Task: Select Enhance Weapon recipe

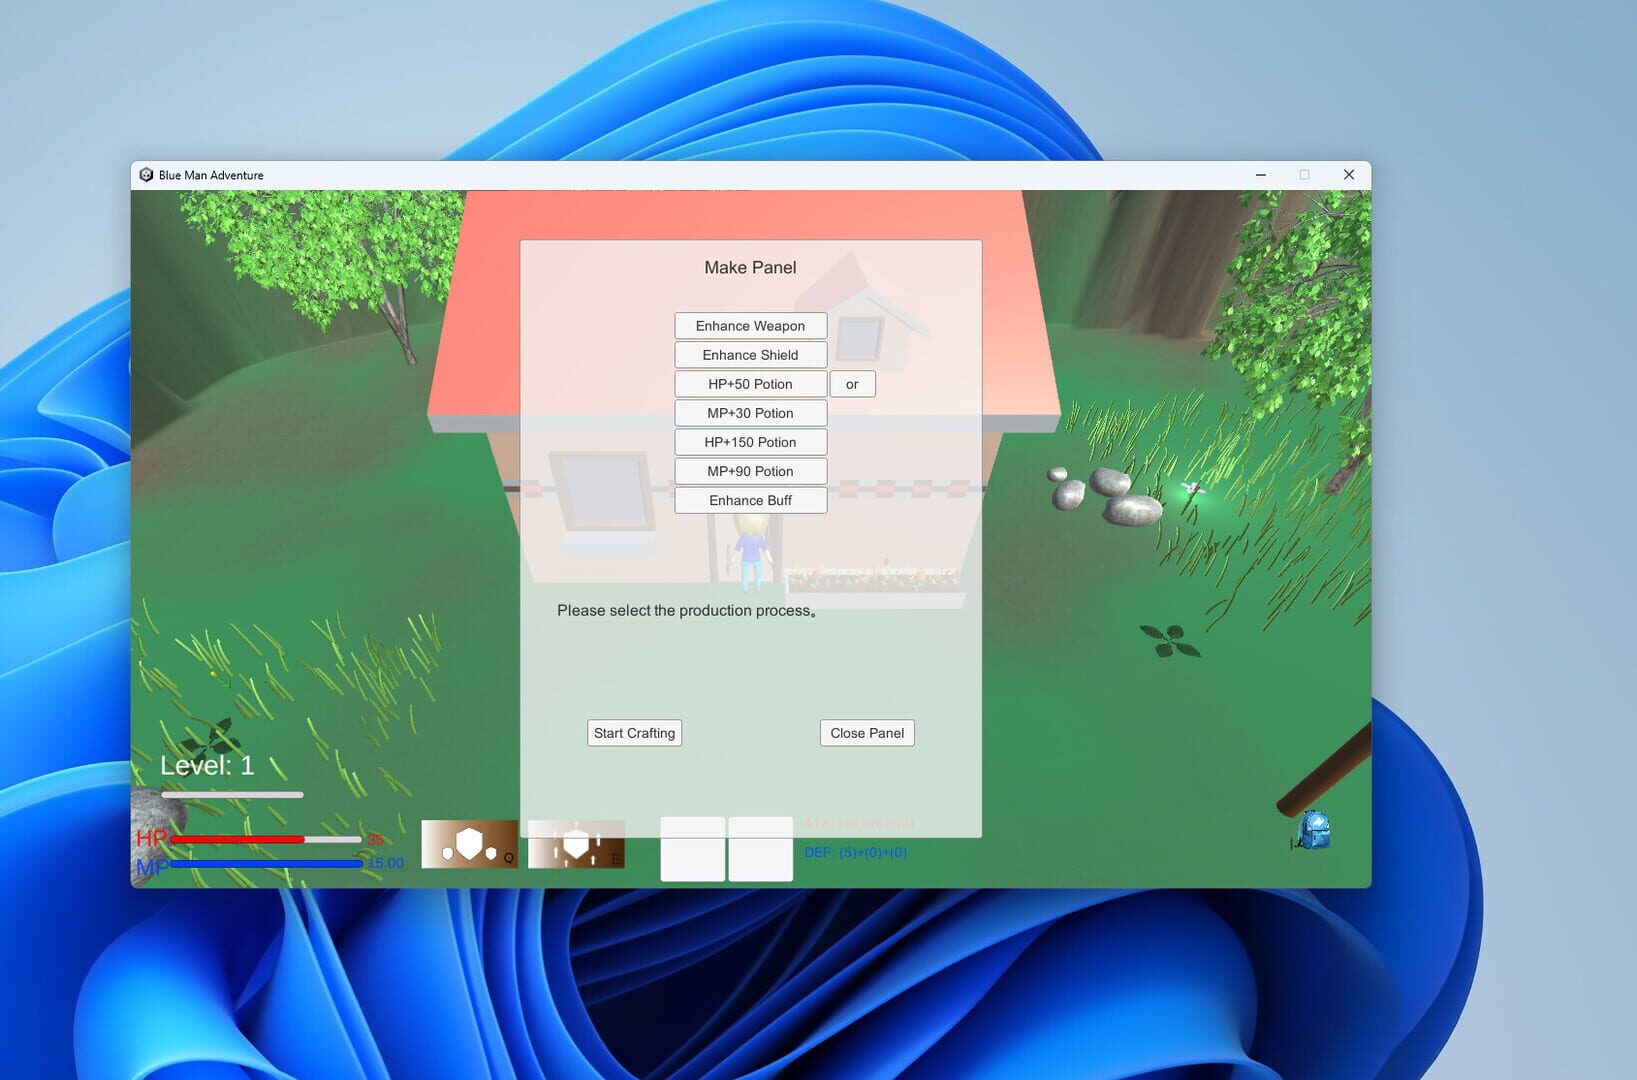Action: 750,326
